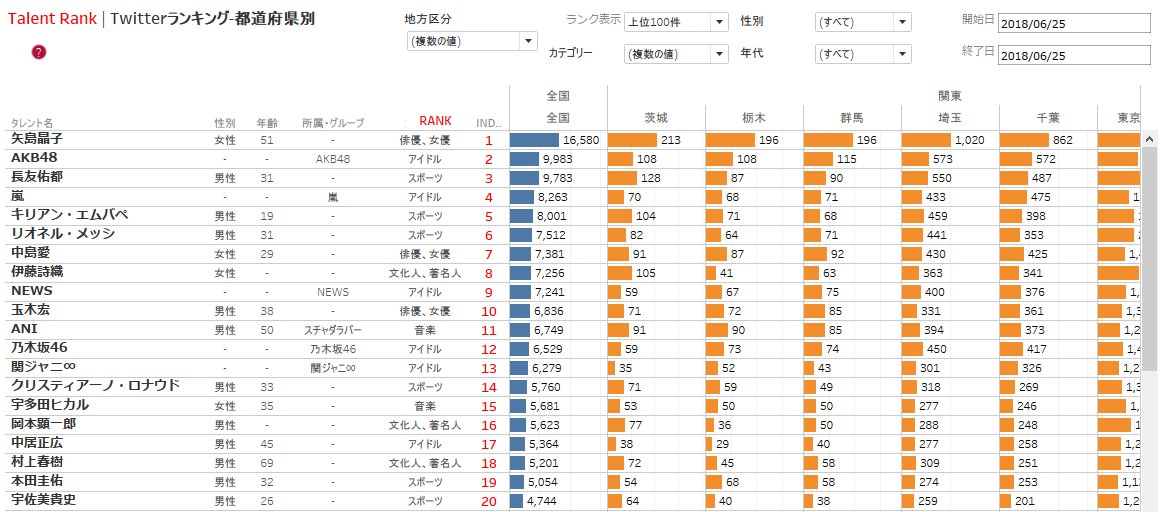
Task: Click the orange 埼玉 bar for 矢島晶子
Action: point(925,140)
